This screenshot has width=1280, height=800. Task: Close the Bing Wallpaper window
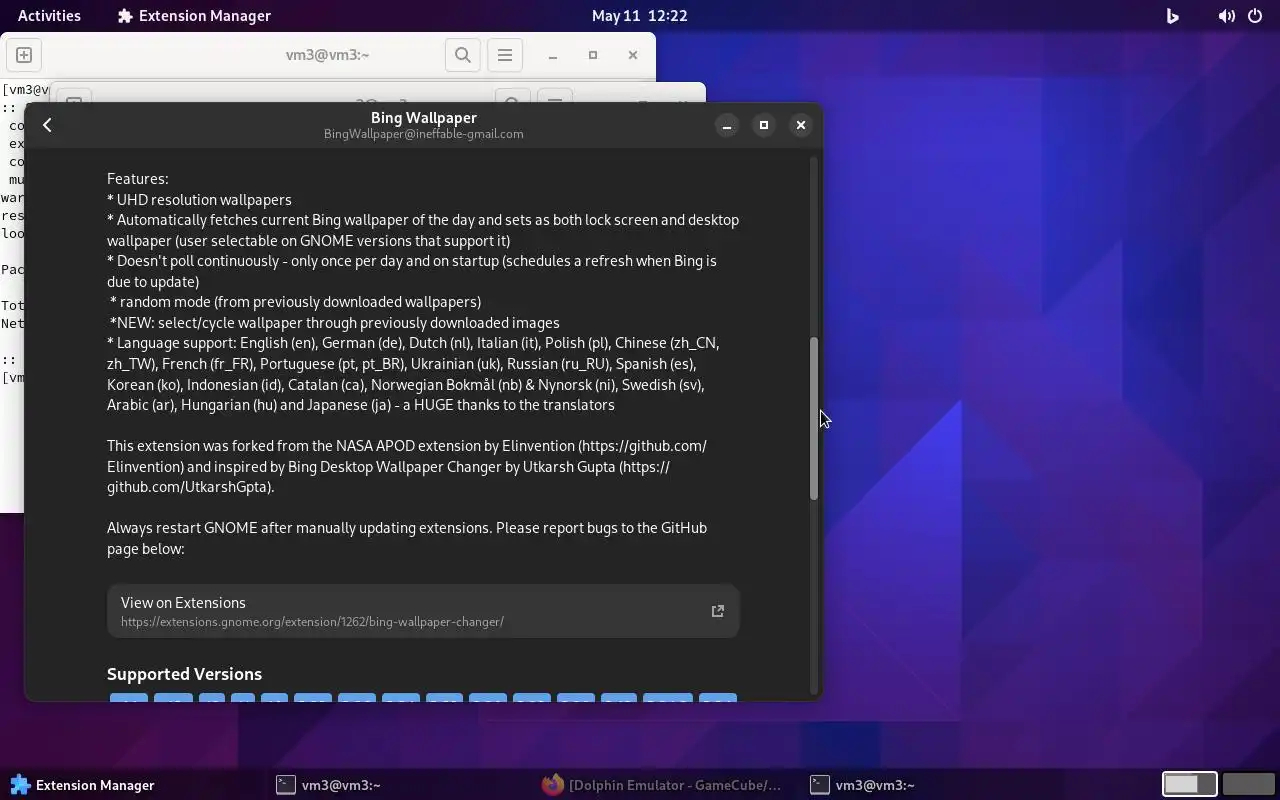[801, 125]
